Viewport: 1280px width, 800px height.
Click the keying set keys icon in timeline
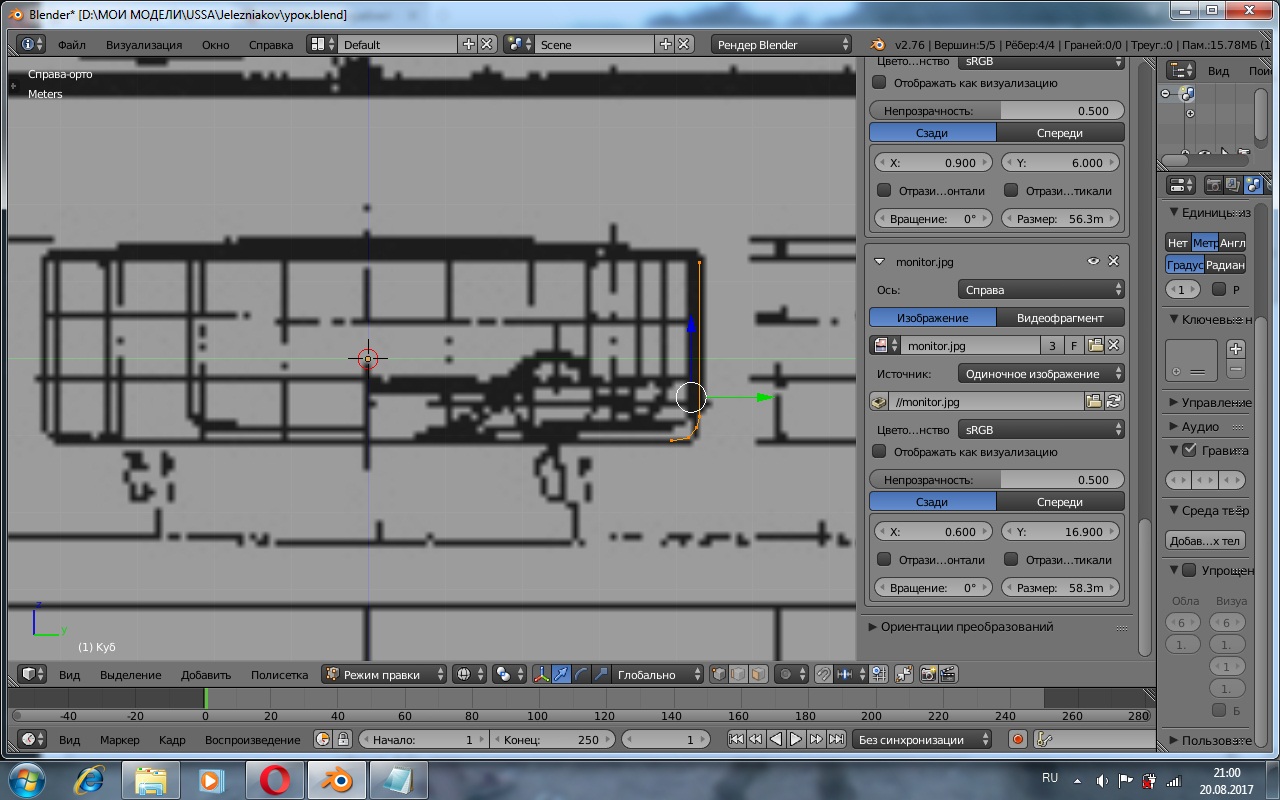click(1044, 739)
